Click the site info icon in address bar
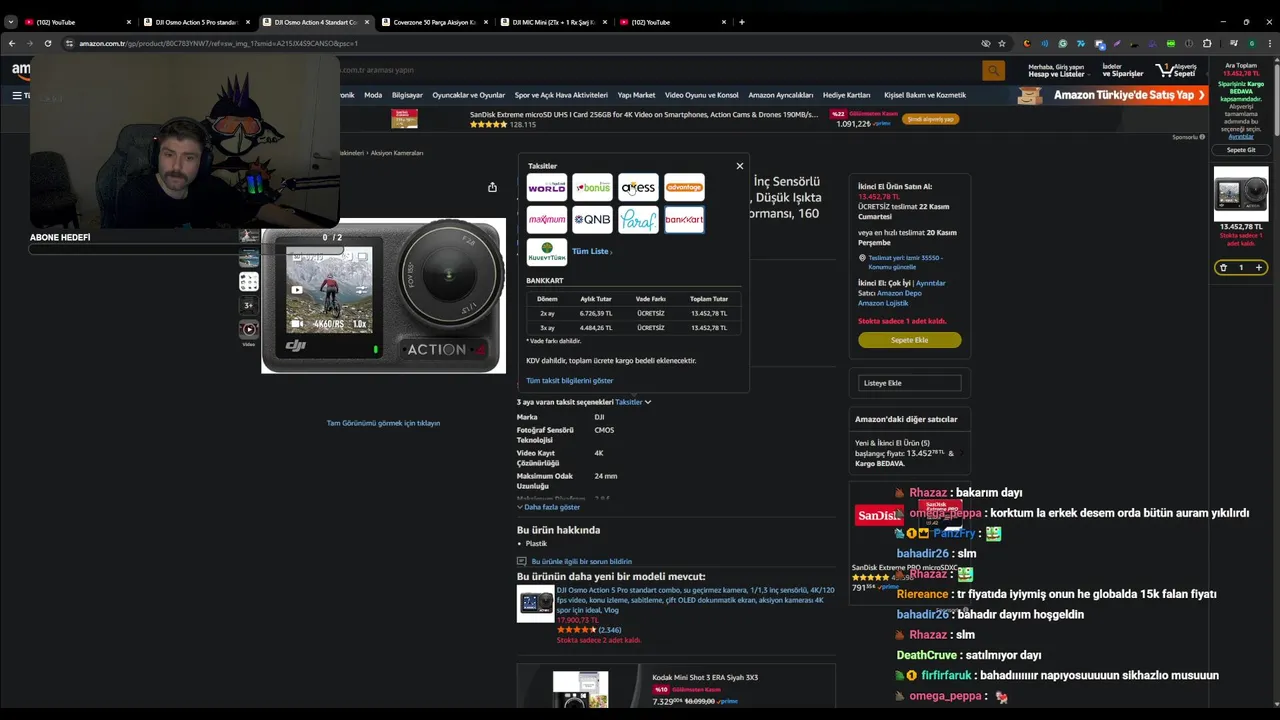The height and width of the screenshot is (720, 1280). pos(69,43)
